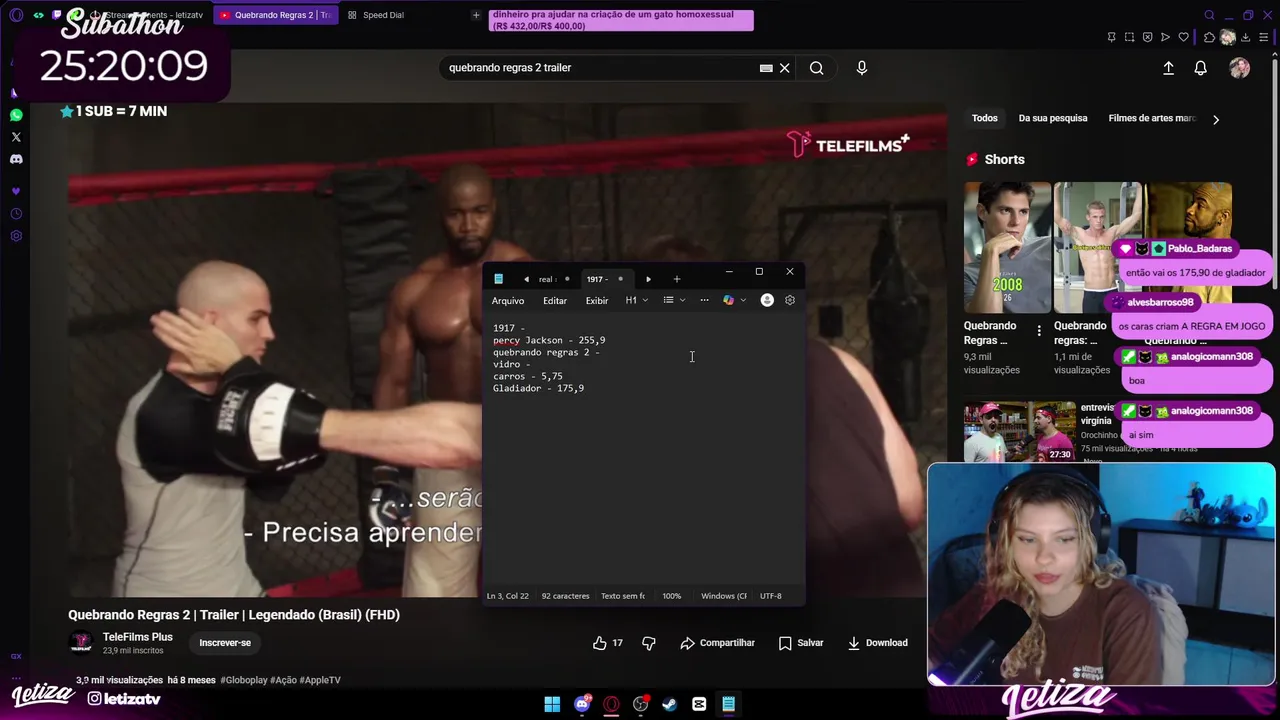
Task: Open browser downloads icon in toolbar
Action: [x=1246, y=37]
